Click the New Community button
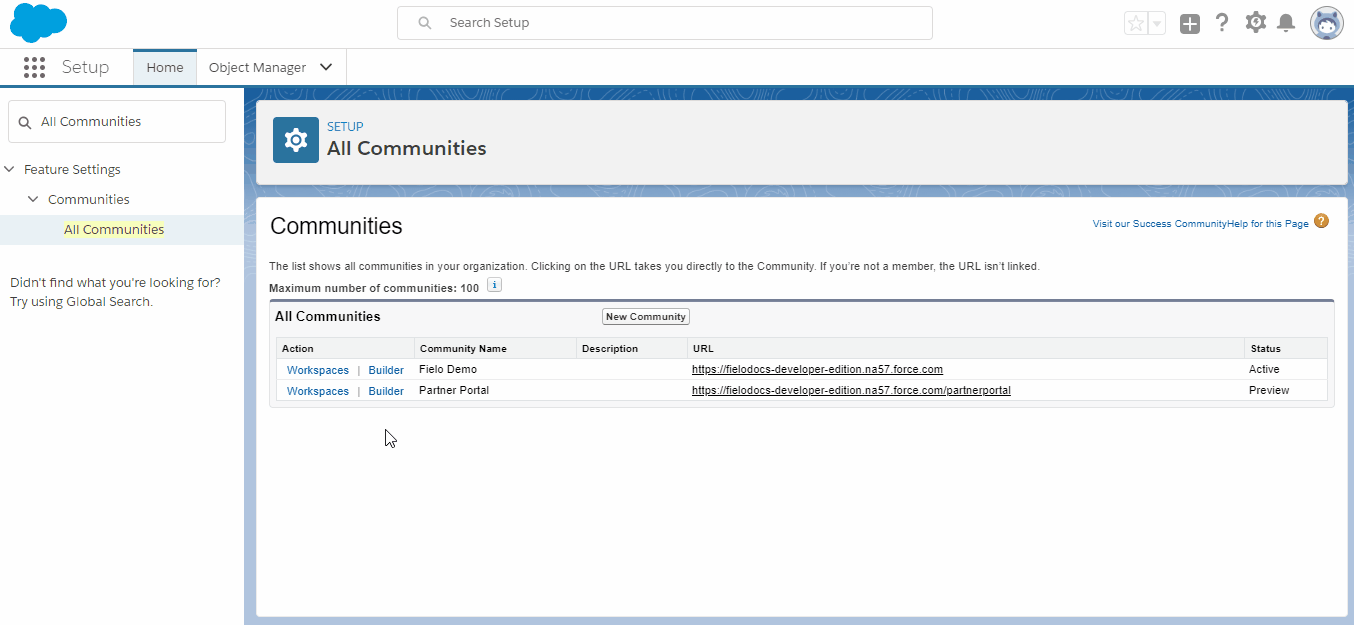 (646, 316)
